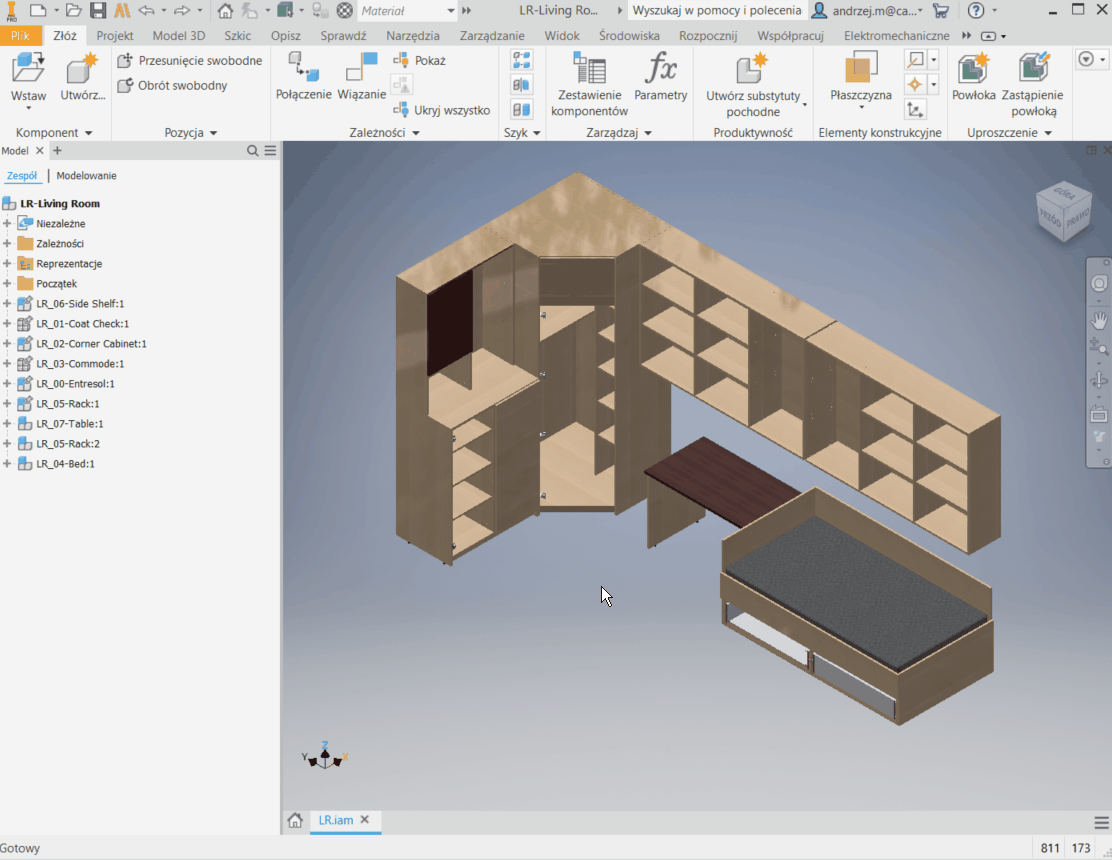The width and height of the screenshot is (1112, 860).
Task: Switch to the Modelowanie browser tab
Action: 86,176
